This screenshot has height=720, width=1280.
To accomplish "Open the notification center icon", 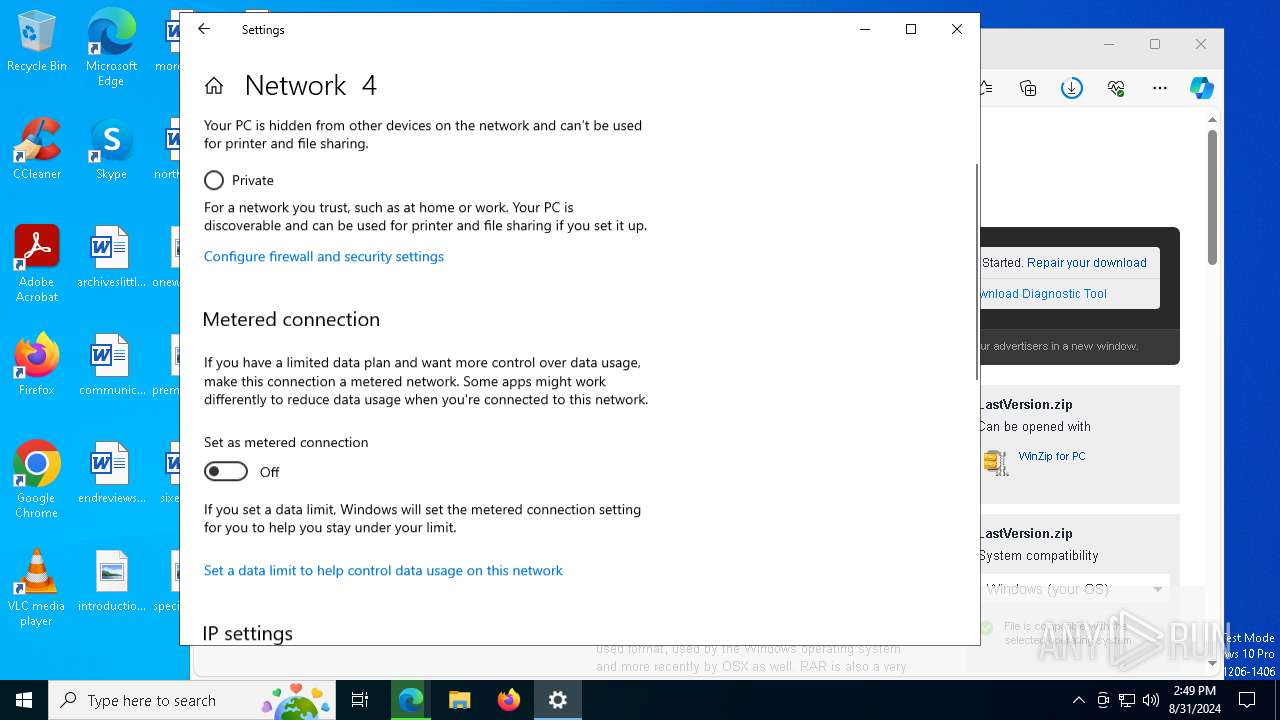I will coord(1247,700).
